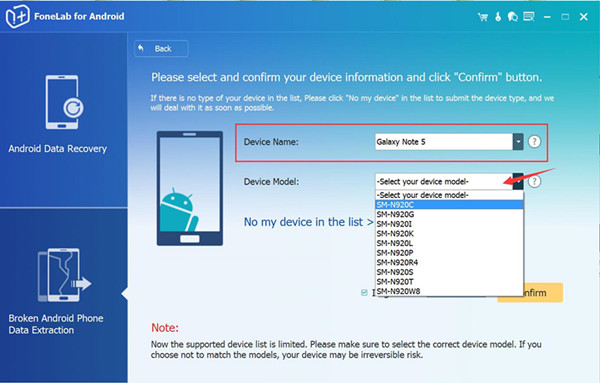600x383 pixels.
Task: Switch to Android Data Recovery label
Action: [x=57, y=148]
